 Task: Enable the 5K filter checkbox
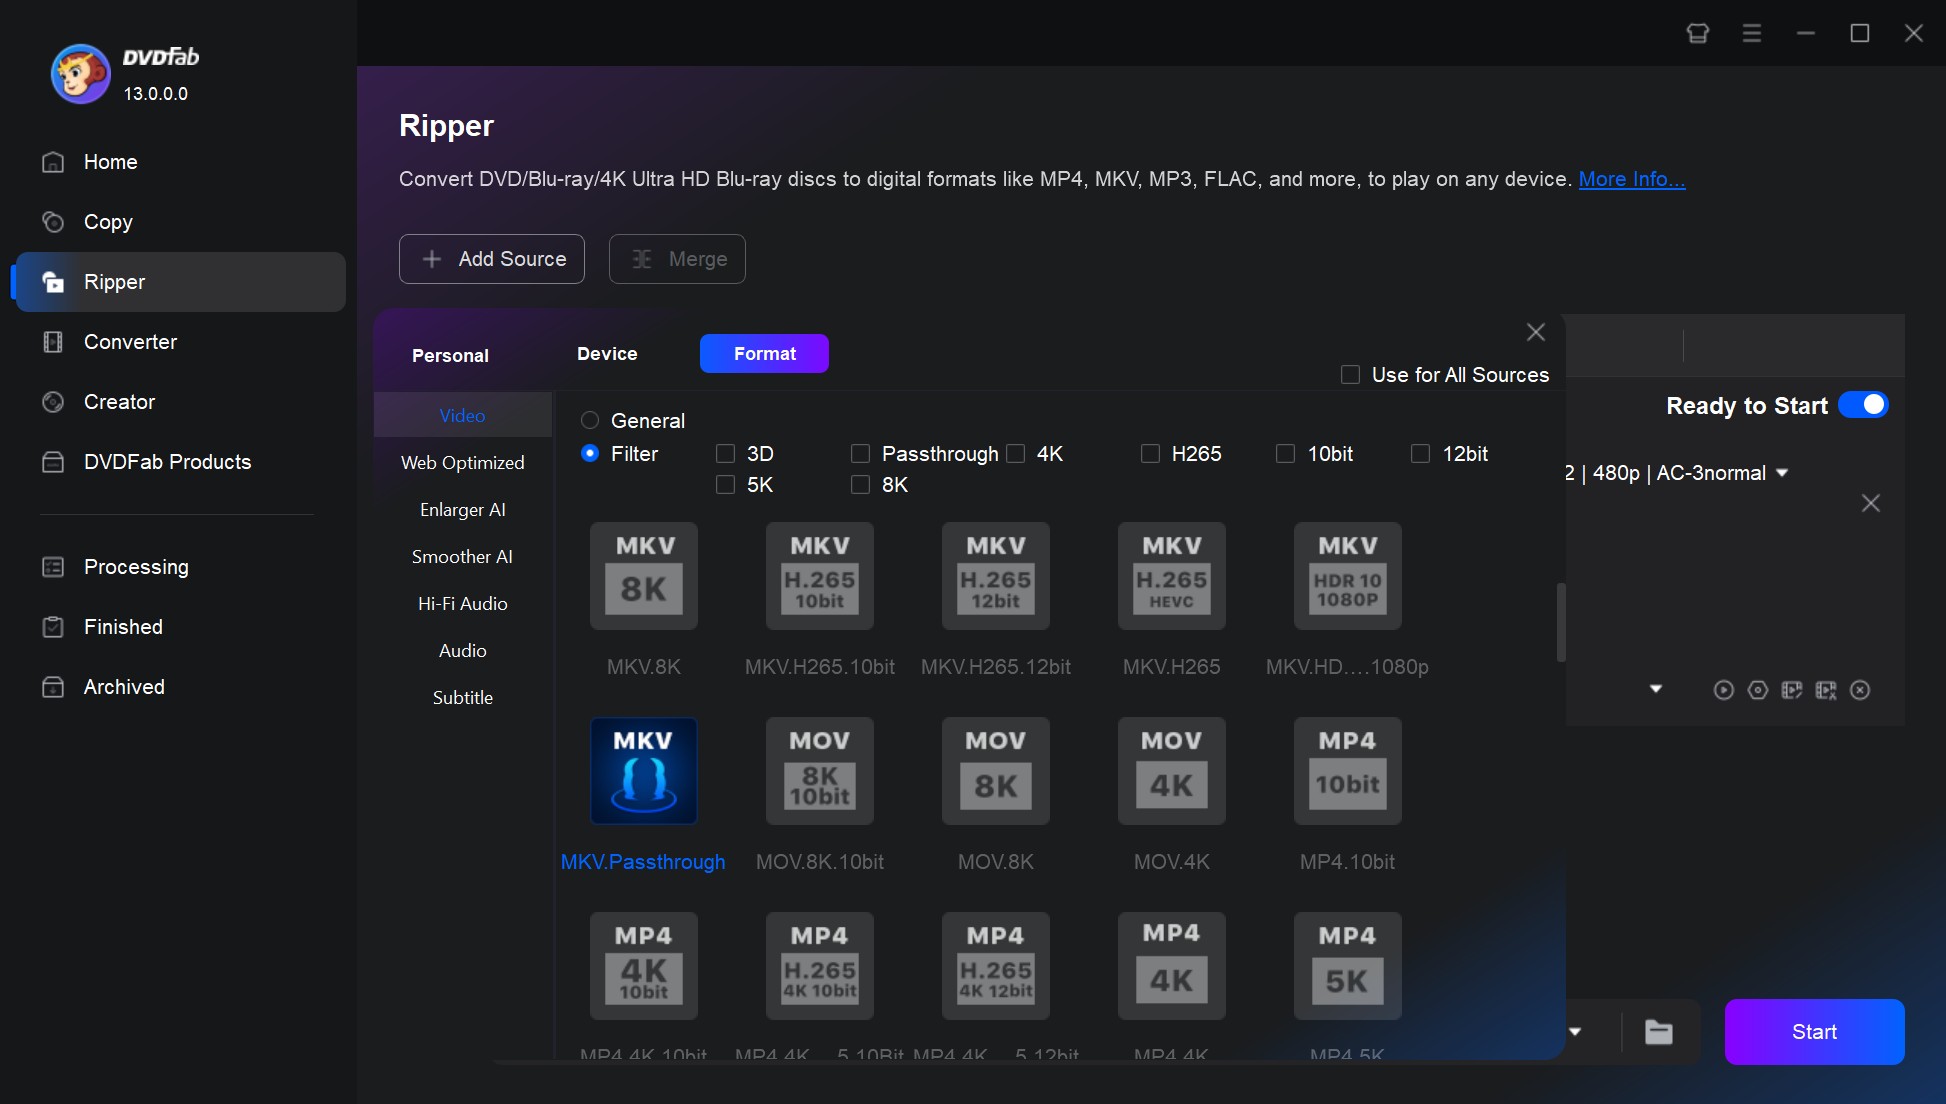coord(726,485)
